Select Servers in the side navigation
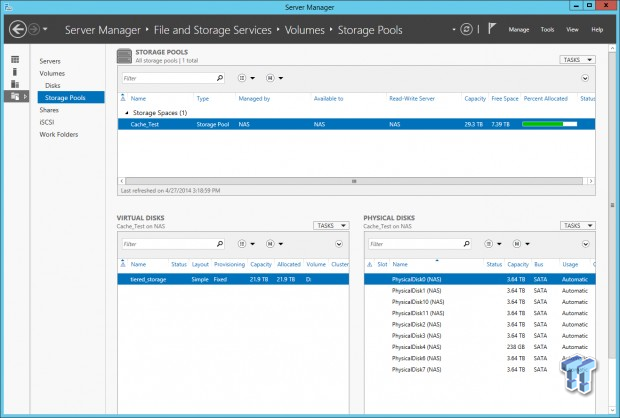The width and height of the screenshot is (620, 418). (x=50, y=61)
